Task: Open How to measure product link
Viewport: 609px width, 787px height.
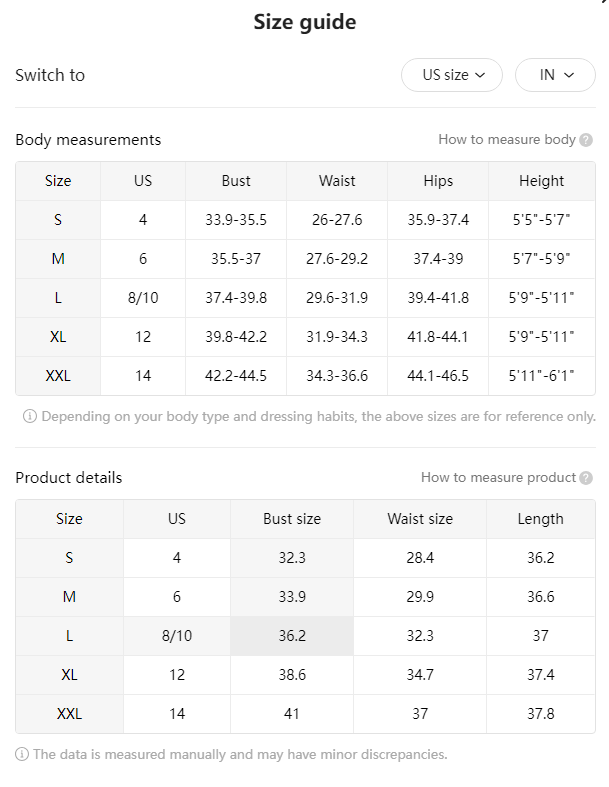Action: click(498, 477)
